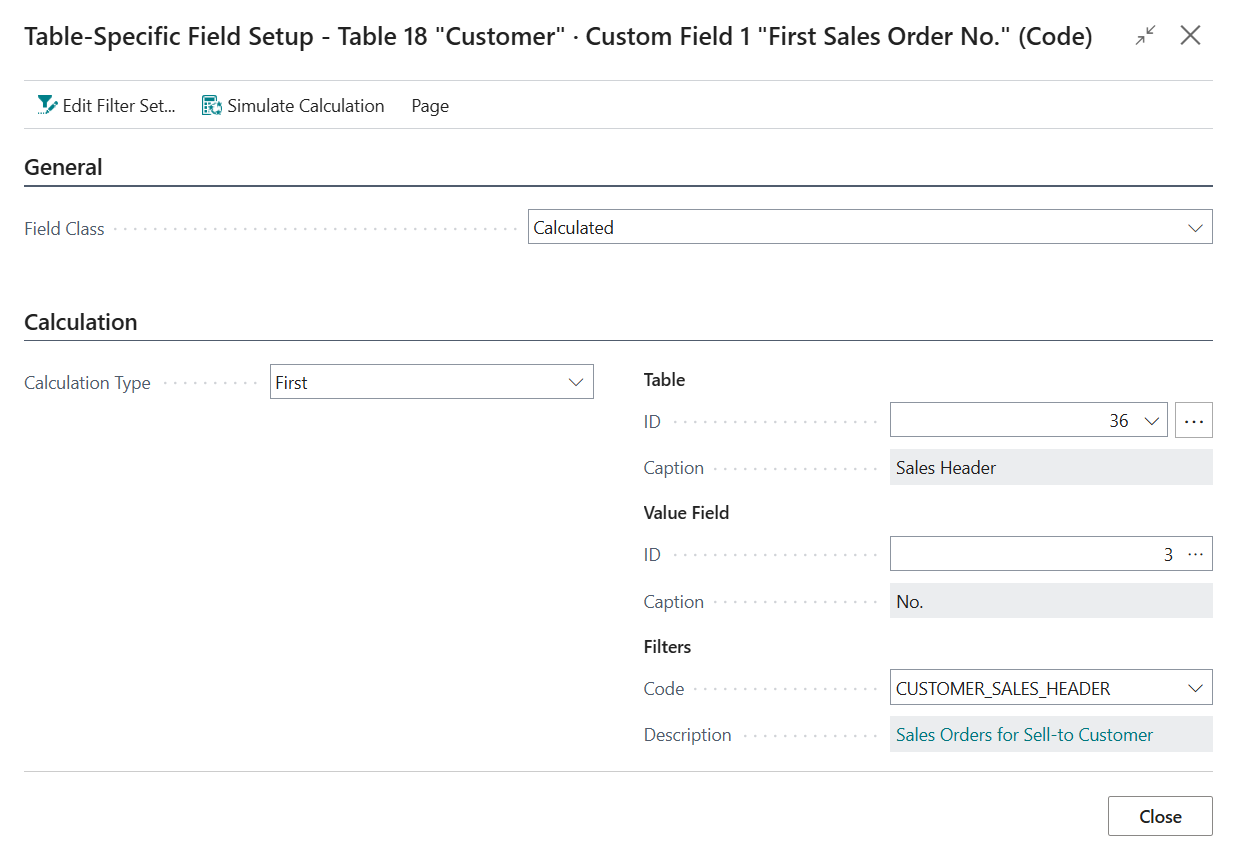
Task: Click the shrink window arrows icon
Action: click(1145, 36)
